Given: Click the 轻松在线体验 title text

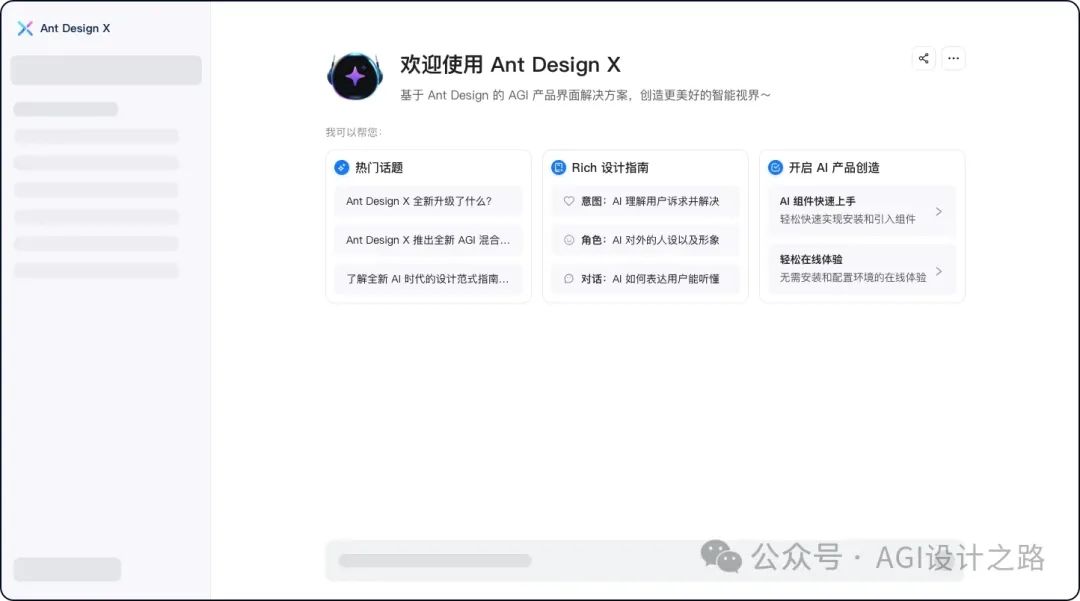Looking at the screenshot, I should [x=811, y=260].
